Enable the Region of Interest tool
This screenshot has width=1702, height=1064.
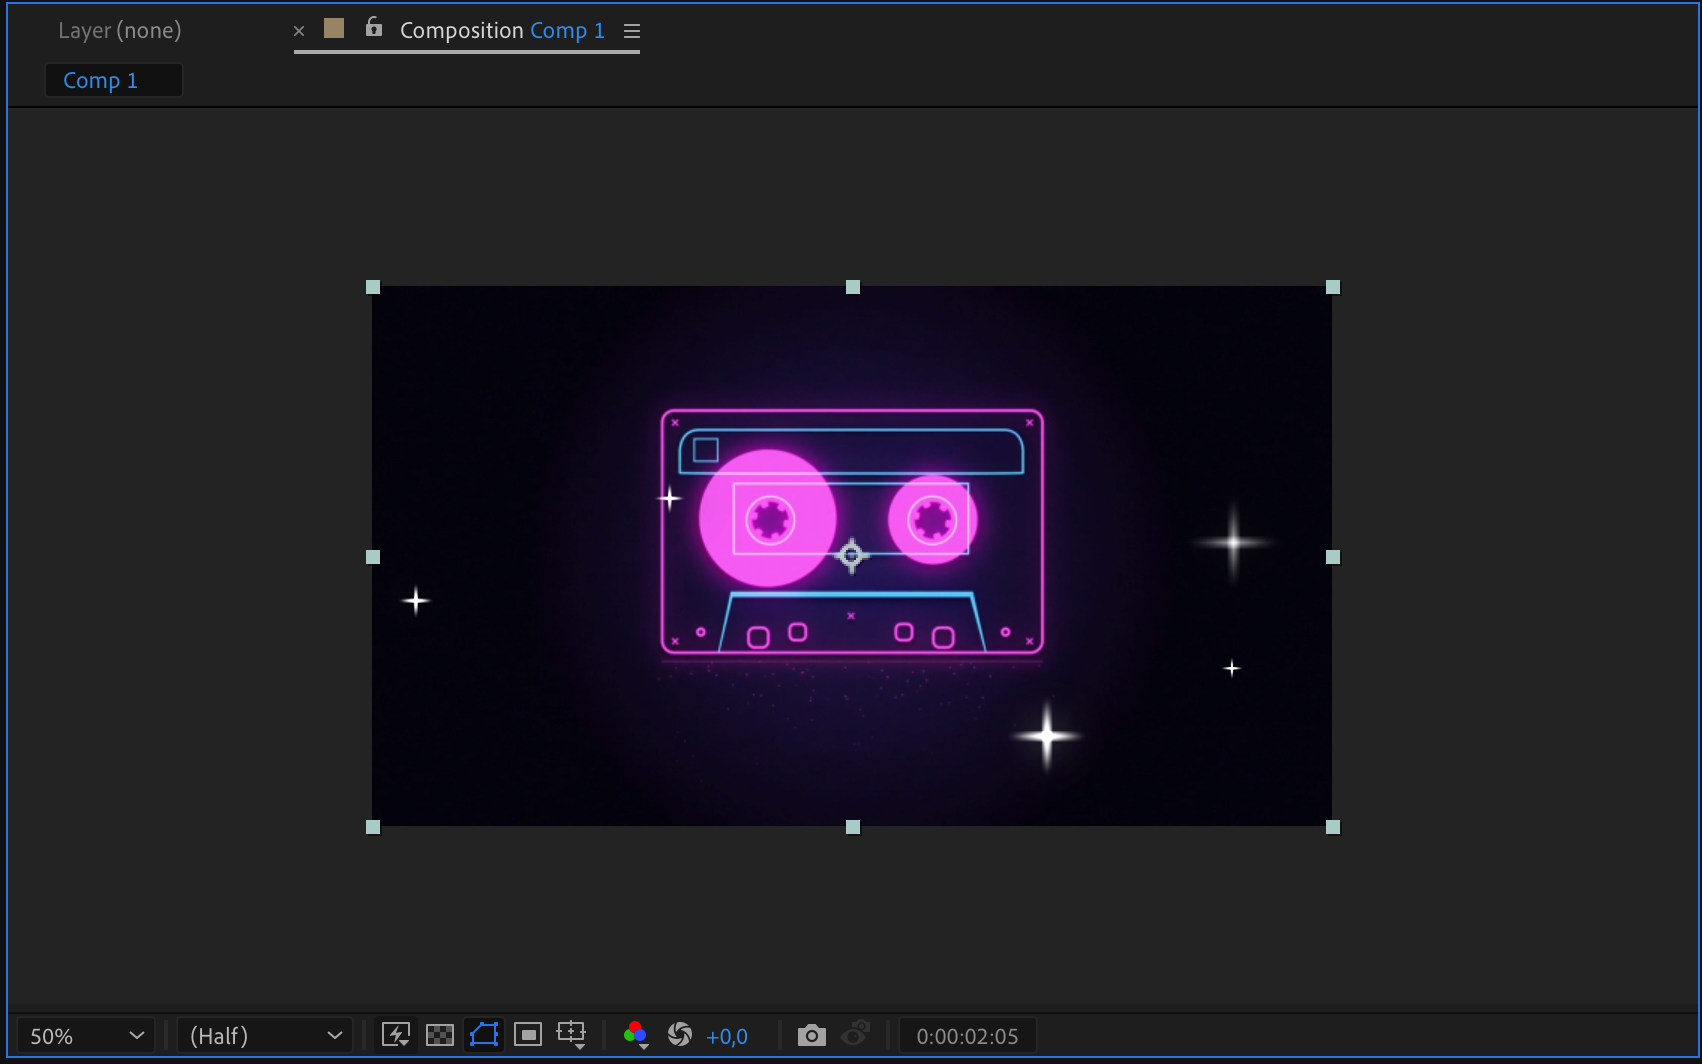click(528, 1035)
